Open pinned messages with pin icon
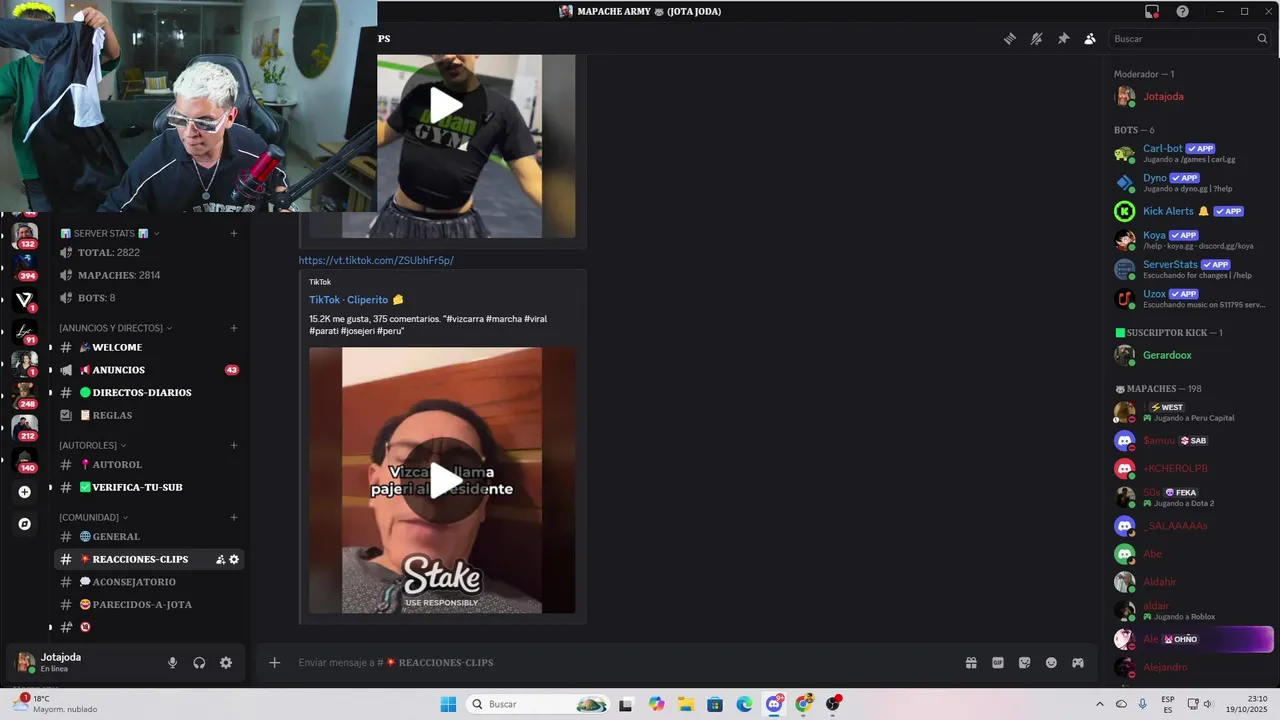 pyautogui.click(x=1063, y=39)
